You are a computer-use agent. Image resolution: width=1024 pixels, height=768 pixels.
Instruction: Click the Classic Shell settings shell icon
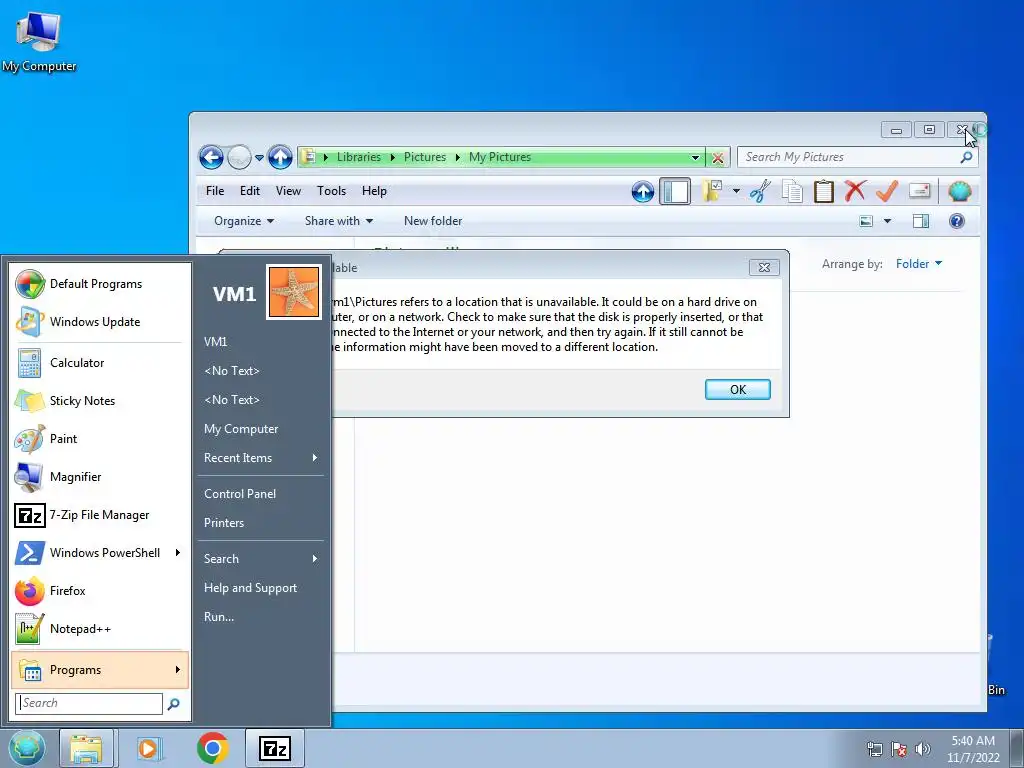[959, 191]
